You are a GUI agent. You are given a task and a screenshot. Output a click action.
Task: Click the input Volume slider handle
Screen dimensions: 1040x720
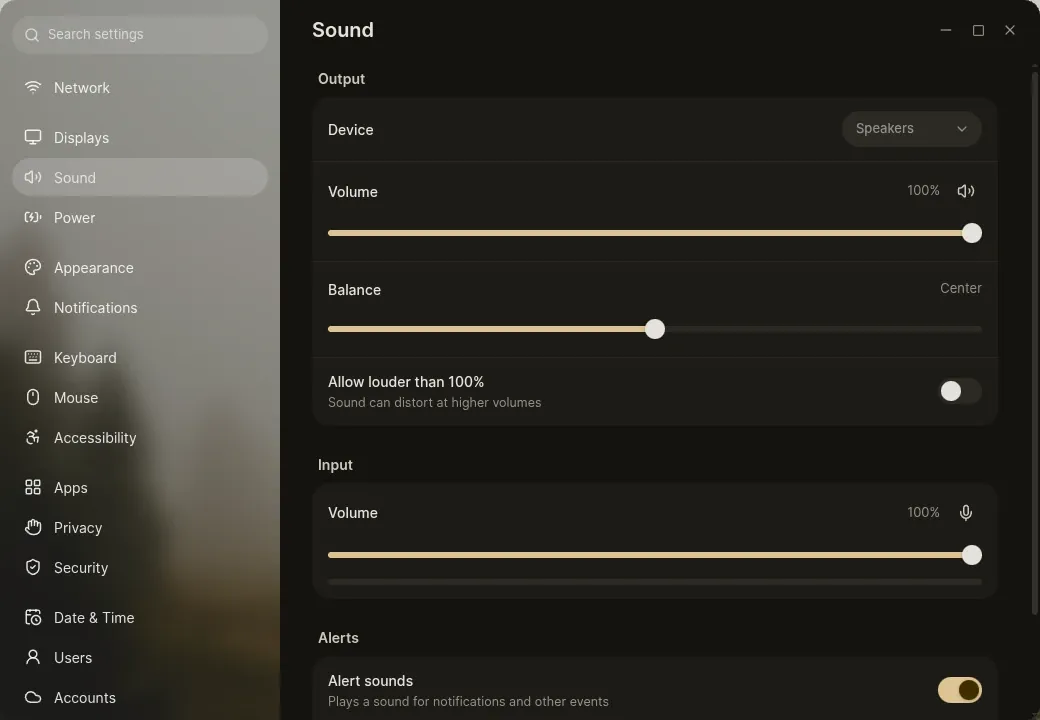pos(972,555)
